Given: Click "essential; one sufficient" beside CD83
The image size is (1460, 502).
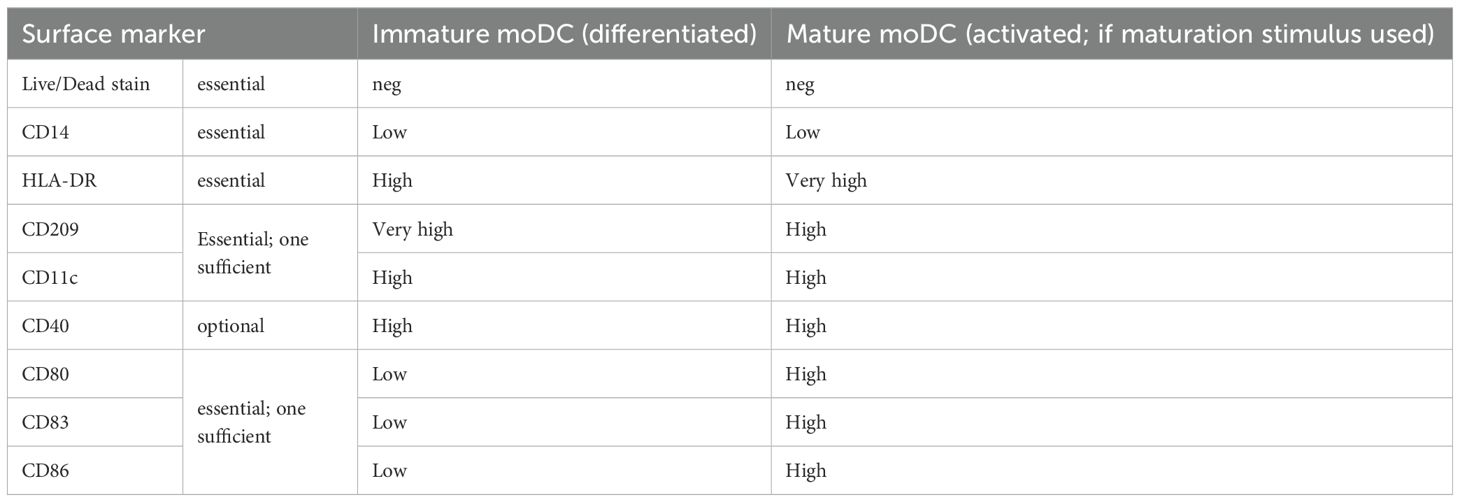Looking at the screenshot, I should click(x=251, y=422).
